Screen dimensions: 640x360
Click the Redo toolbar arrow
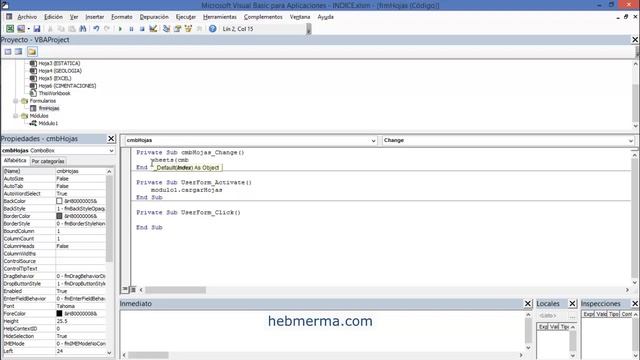click(x=107, y=29)
